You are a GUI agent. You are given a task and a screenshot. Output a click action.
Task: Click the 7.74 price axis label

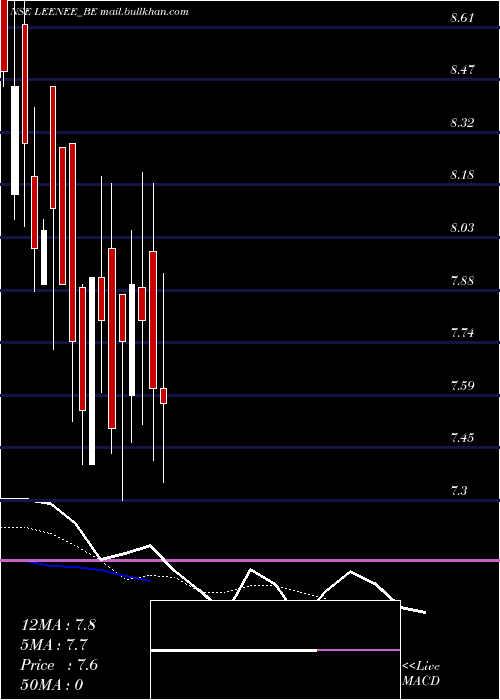(x=462, y=333)
